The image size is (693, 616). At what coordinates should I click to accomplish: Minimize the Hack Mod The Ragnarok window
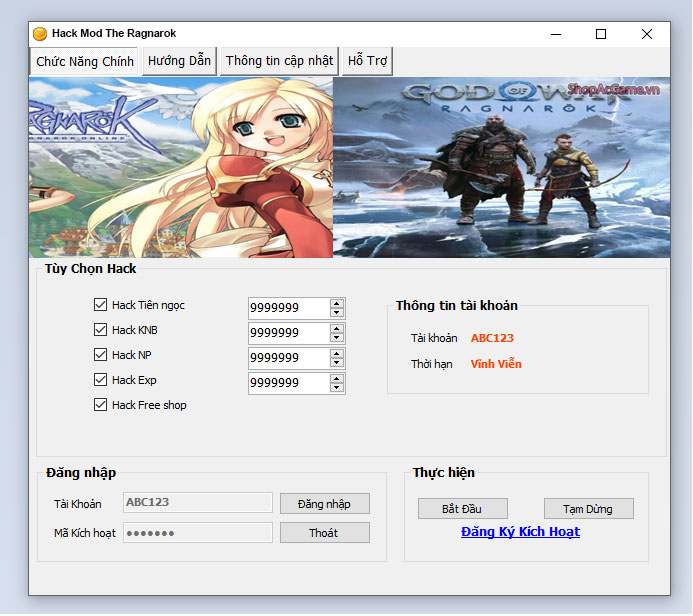click(556, 34)
